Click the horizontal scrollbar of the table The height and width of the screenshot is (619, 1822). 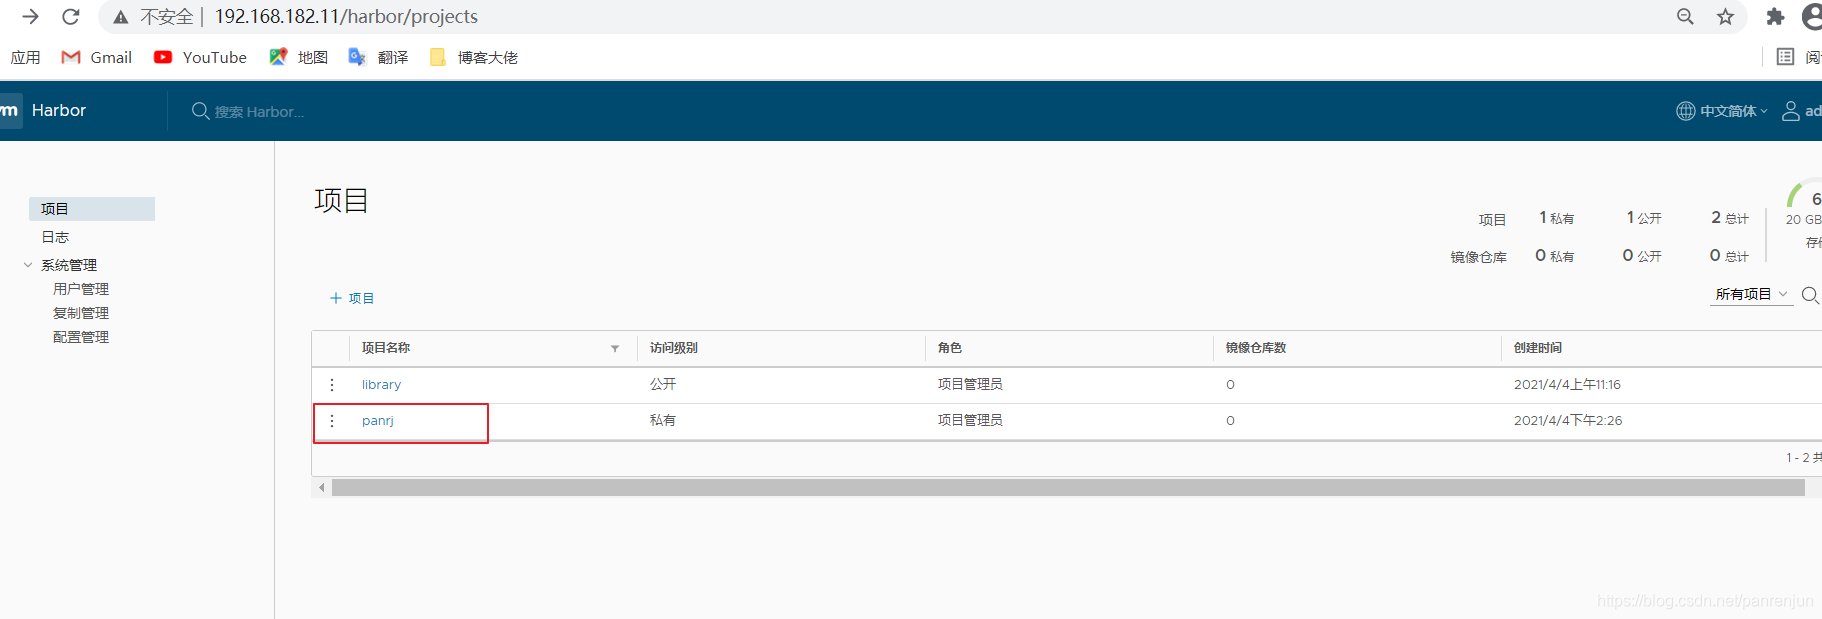(1068, 488)
